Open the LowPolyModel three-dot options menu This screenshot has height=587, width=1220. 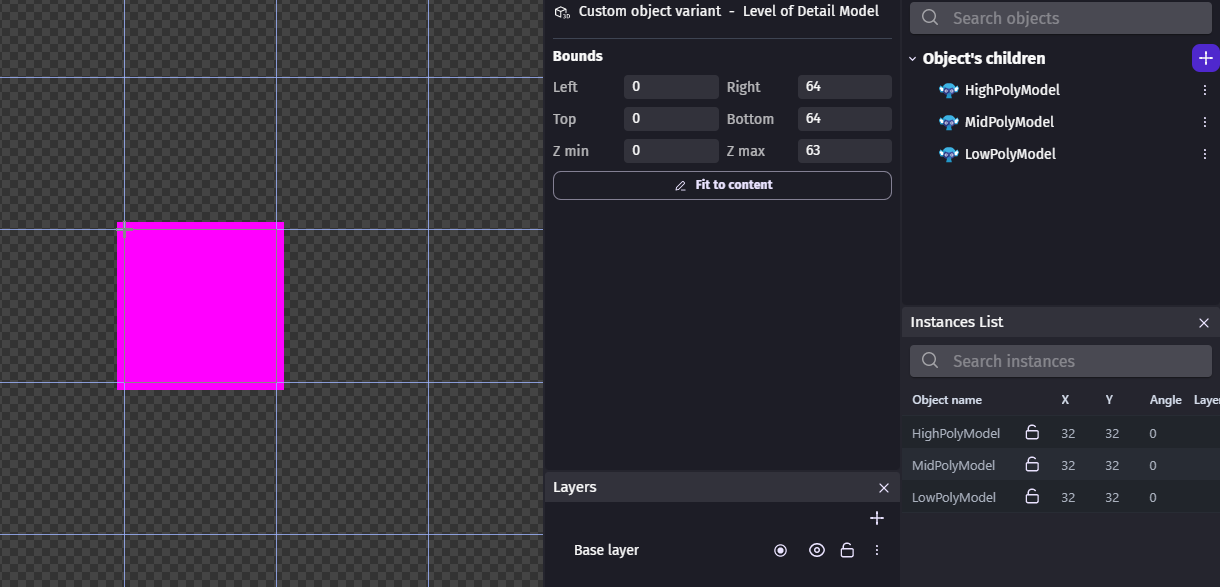[x=1204, y=154]
